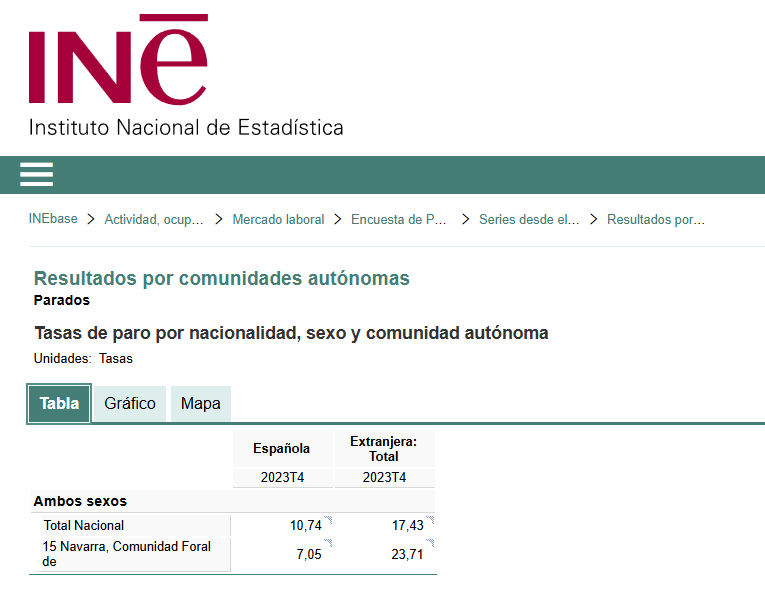The height and width of the screenshot is (603, 765).
Task: Open the 'Actividad, ocup...' breadcrumb
Action: 154,219
